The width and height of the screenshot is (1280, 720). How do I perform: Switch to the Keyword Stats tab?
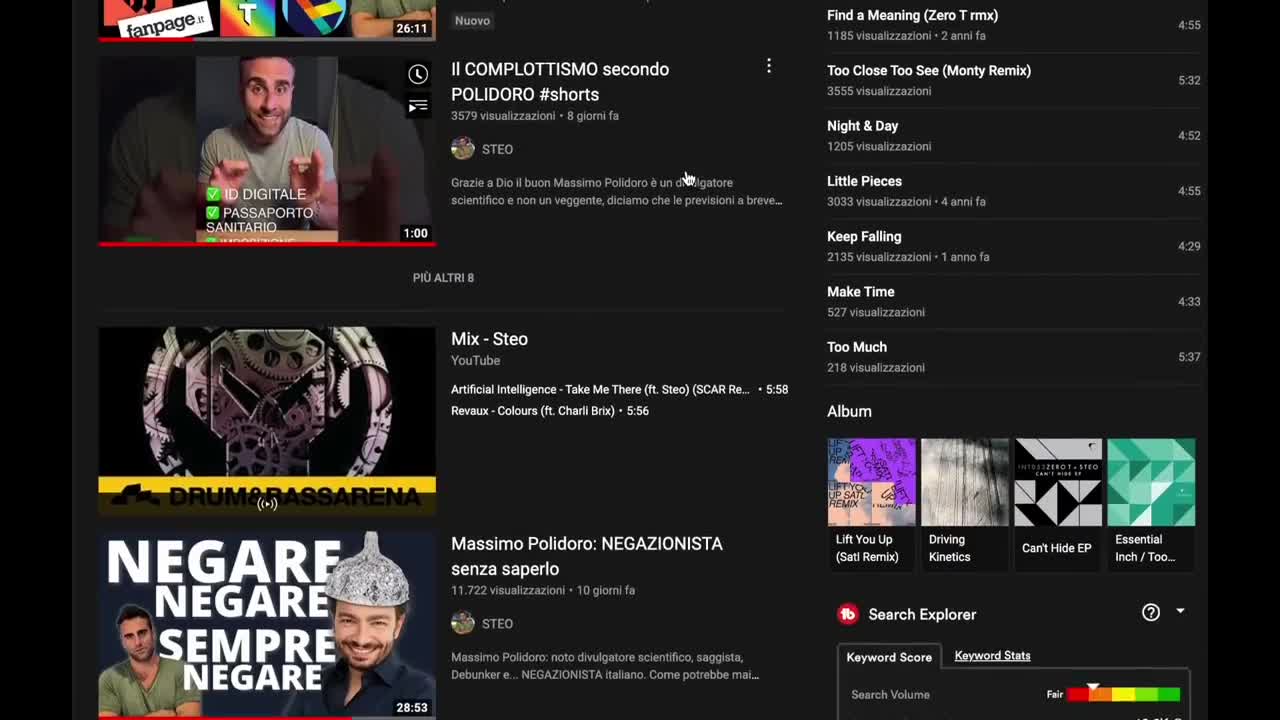tap(992, 655)
